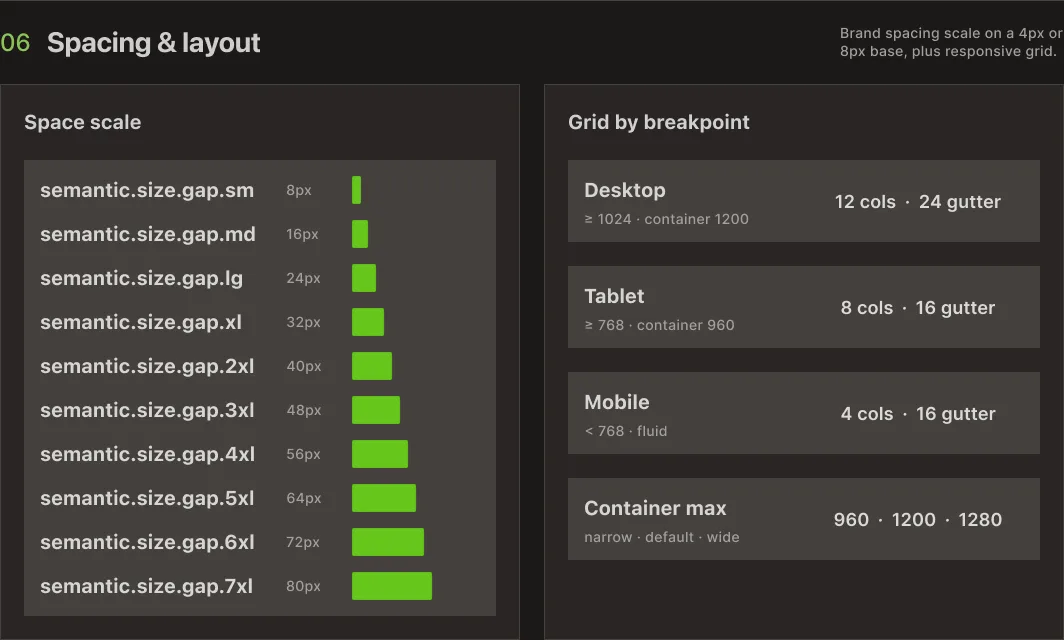Image resolution: width=1064 pixels, height=640 pixels.
Task: Click the green bar for gap.lg
Action: point(364,278)
